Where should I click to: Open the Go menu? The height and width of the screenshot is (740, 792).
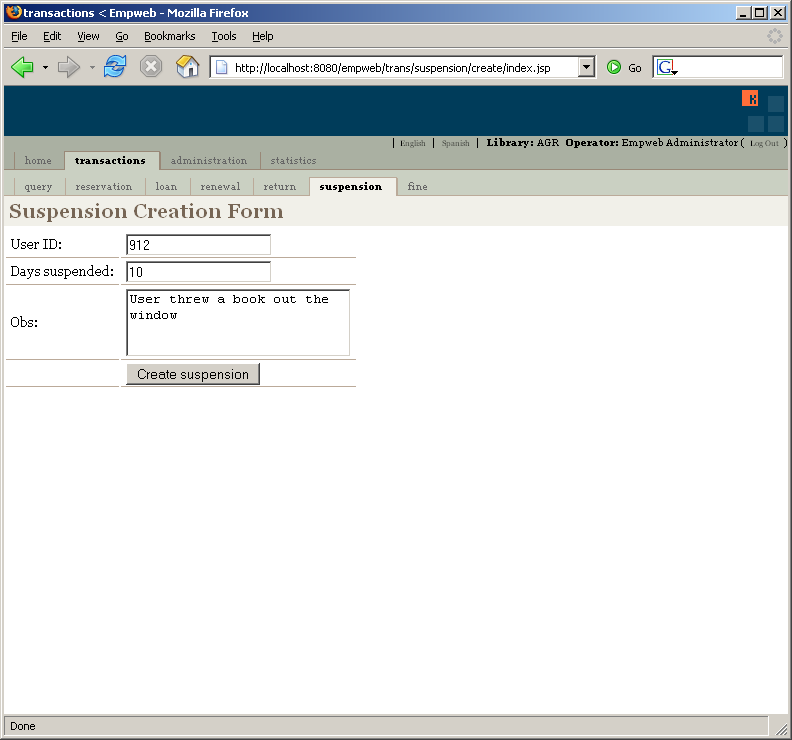click(x=122, y=36)
